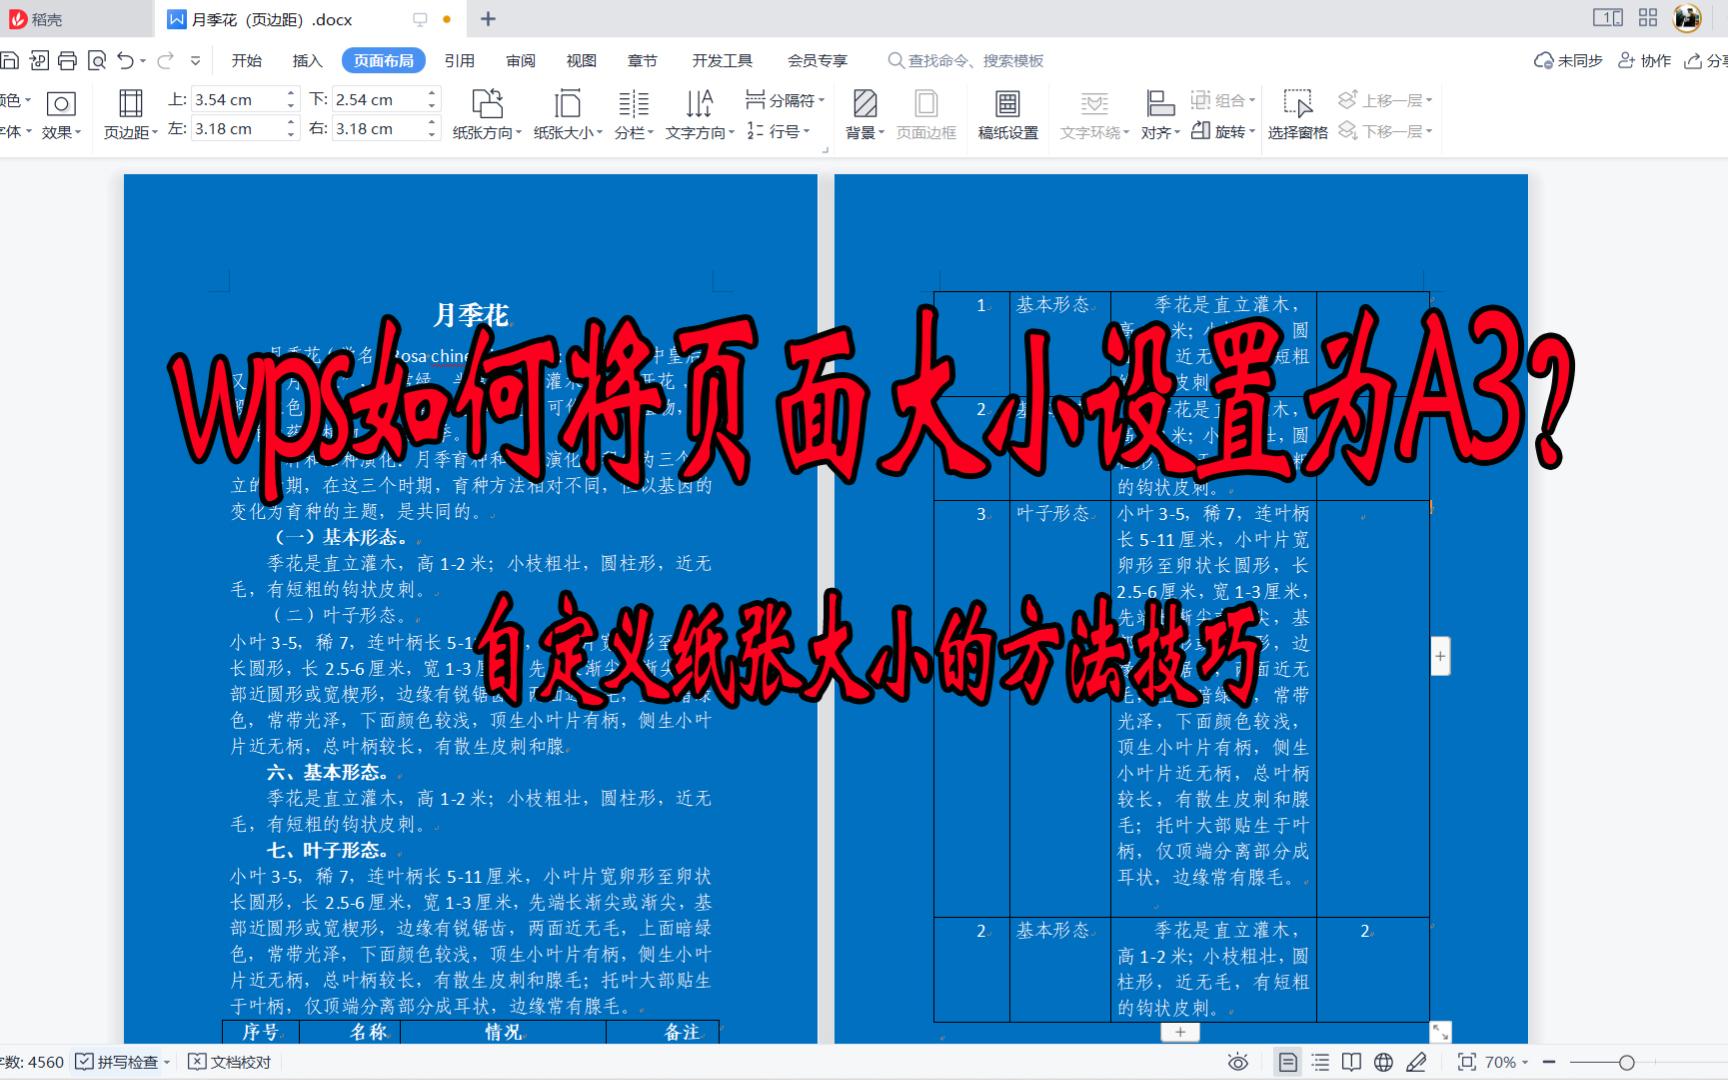Image resolution: width=1728 pixels, height=1080 pixels.
Task: Switch to read mode view
Action: [1354, 1062]
